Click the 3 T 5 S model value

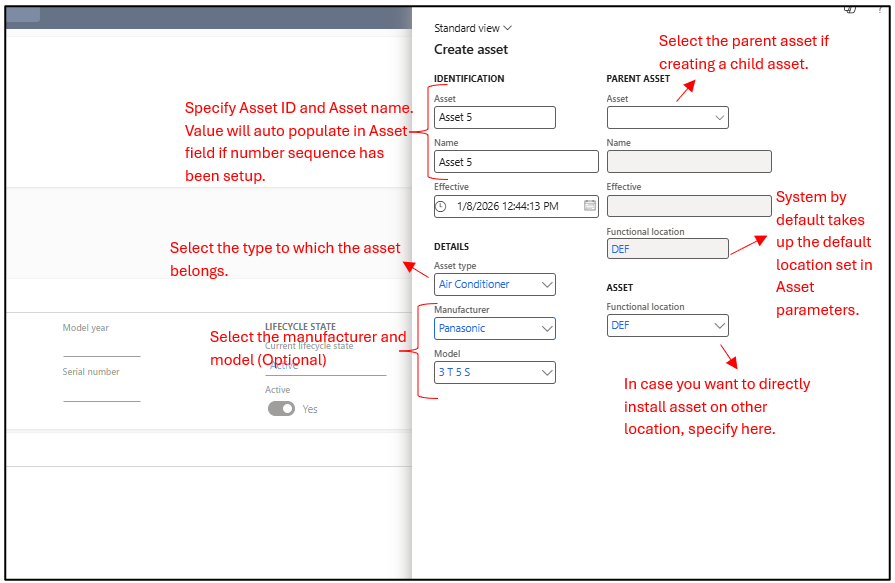(x=454, y=372)
